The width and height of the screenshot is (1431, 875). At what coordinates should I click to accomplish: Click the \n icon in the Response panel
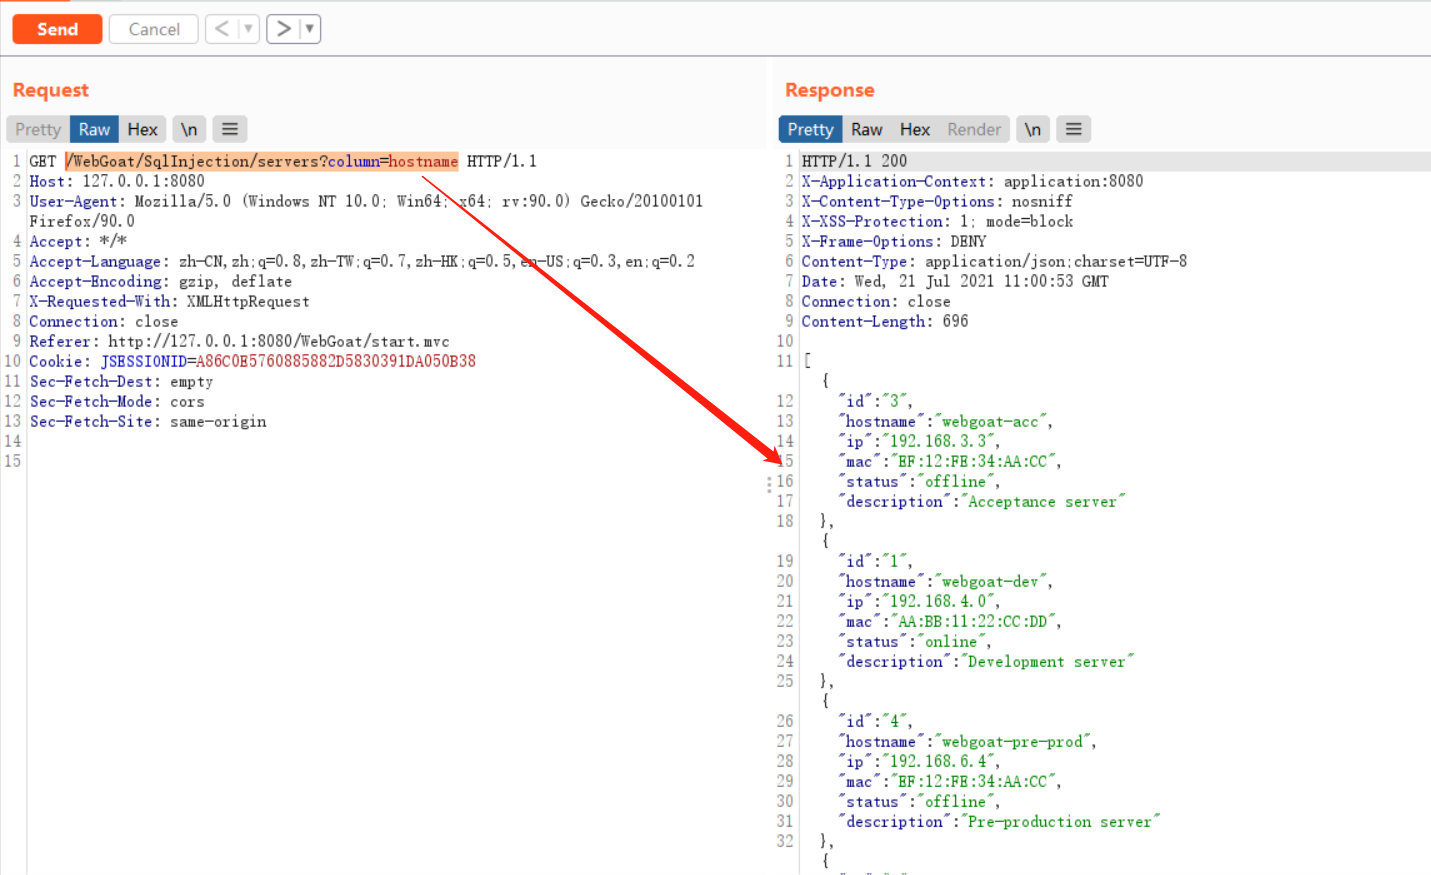coord(1033,128)
